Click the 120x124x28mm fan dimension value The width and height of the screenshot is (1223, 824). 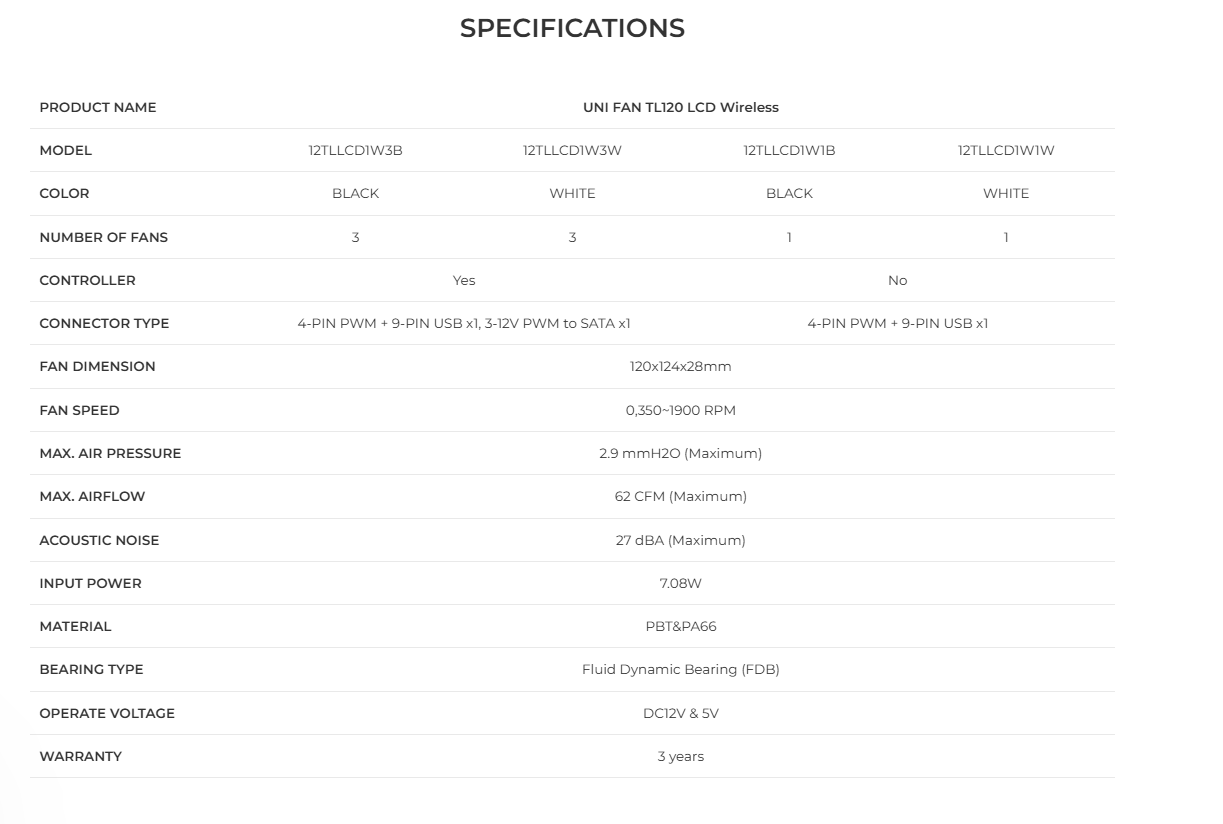[680, 367]
